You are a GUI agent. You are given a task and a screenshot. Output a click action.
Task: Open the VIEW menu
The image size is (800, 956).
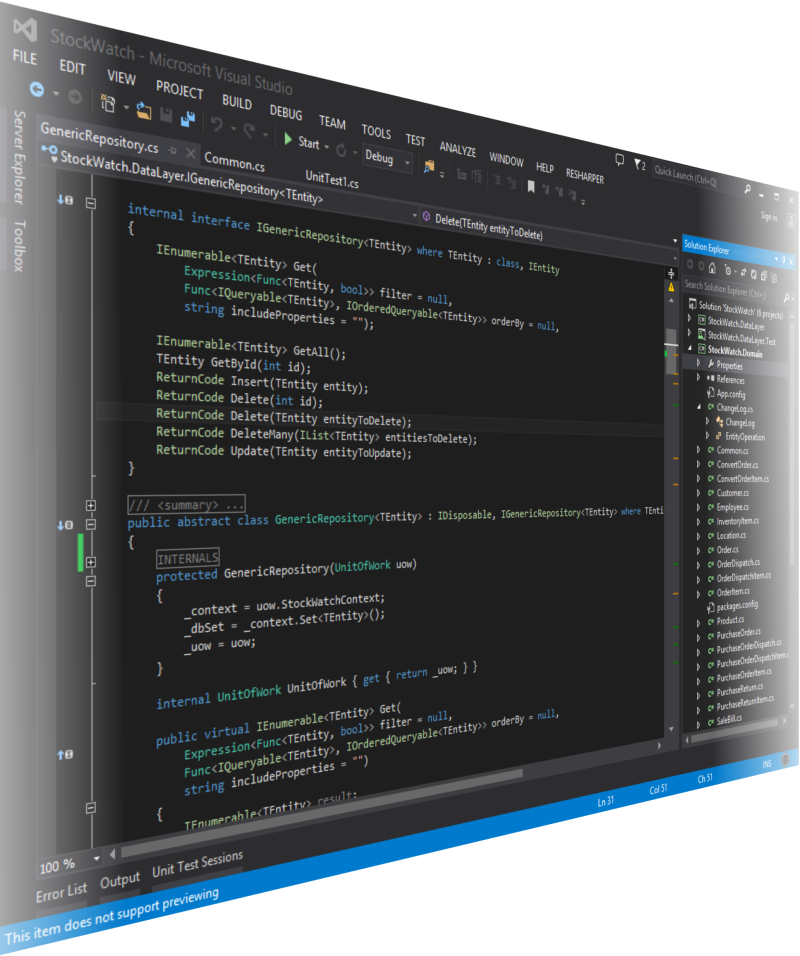[x=121, y=77]
